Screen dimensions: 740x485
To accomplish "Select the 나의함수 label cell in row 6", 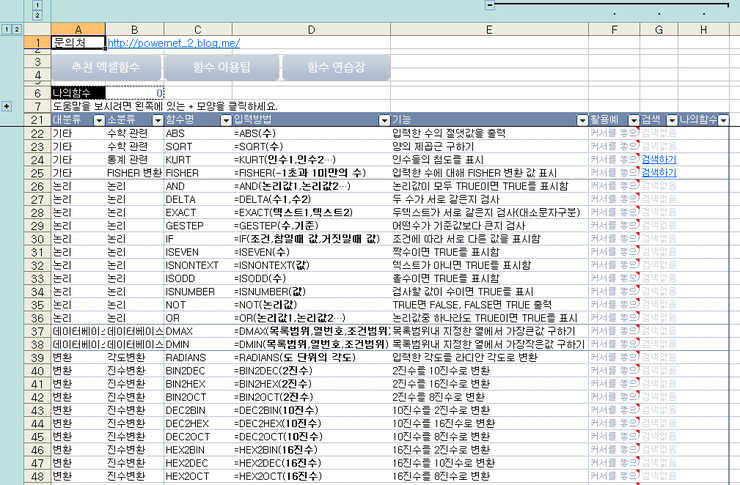I will (78, 93).
